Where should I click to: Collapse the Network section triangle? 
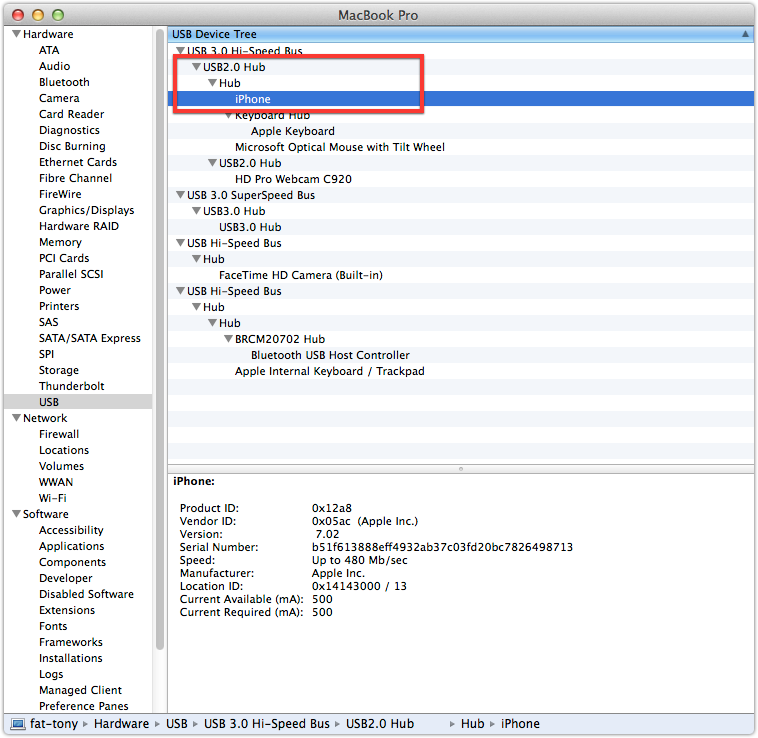pyautogui.click(x=16, y=418)
